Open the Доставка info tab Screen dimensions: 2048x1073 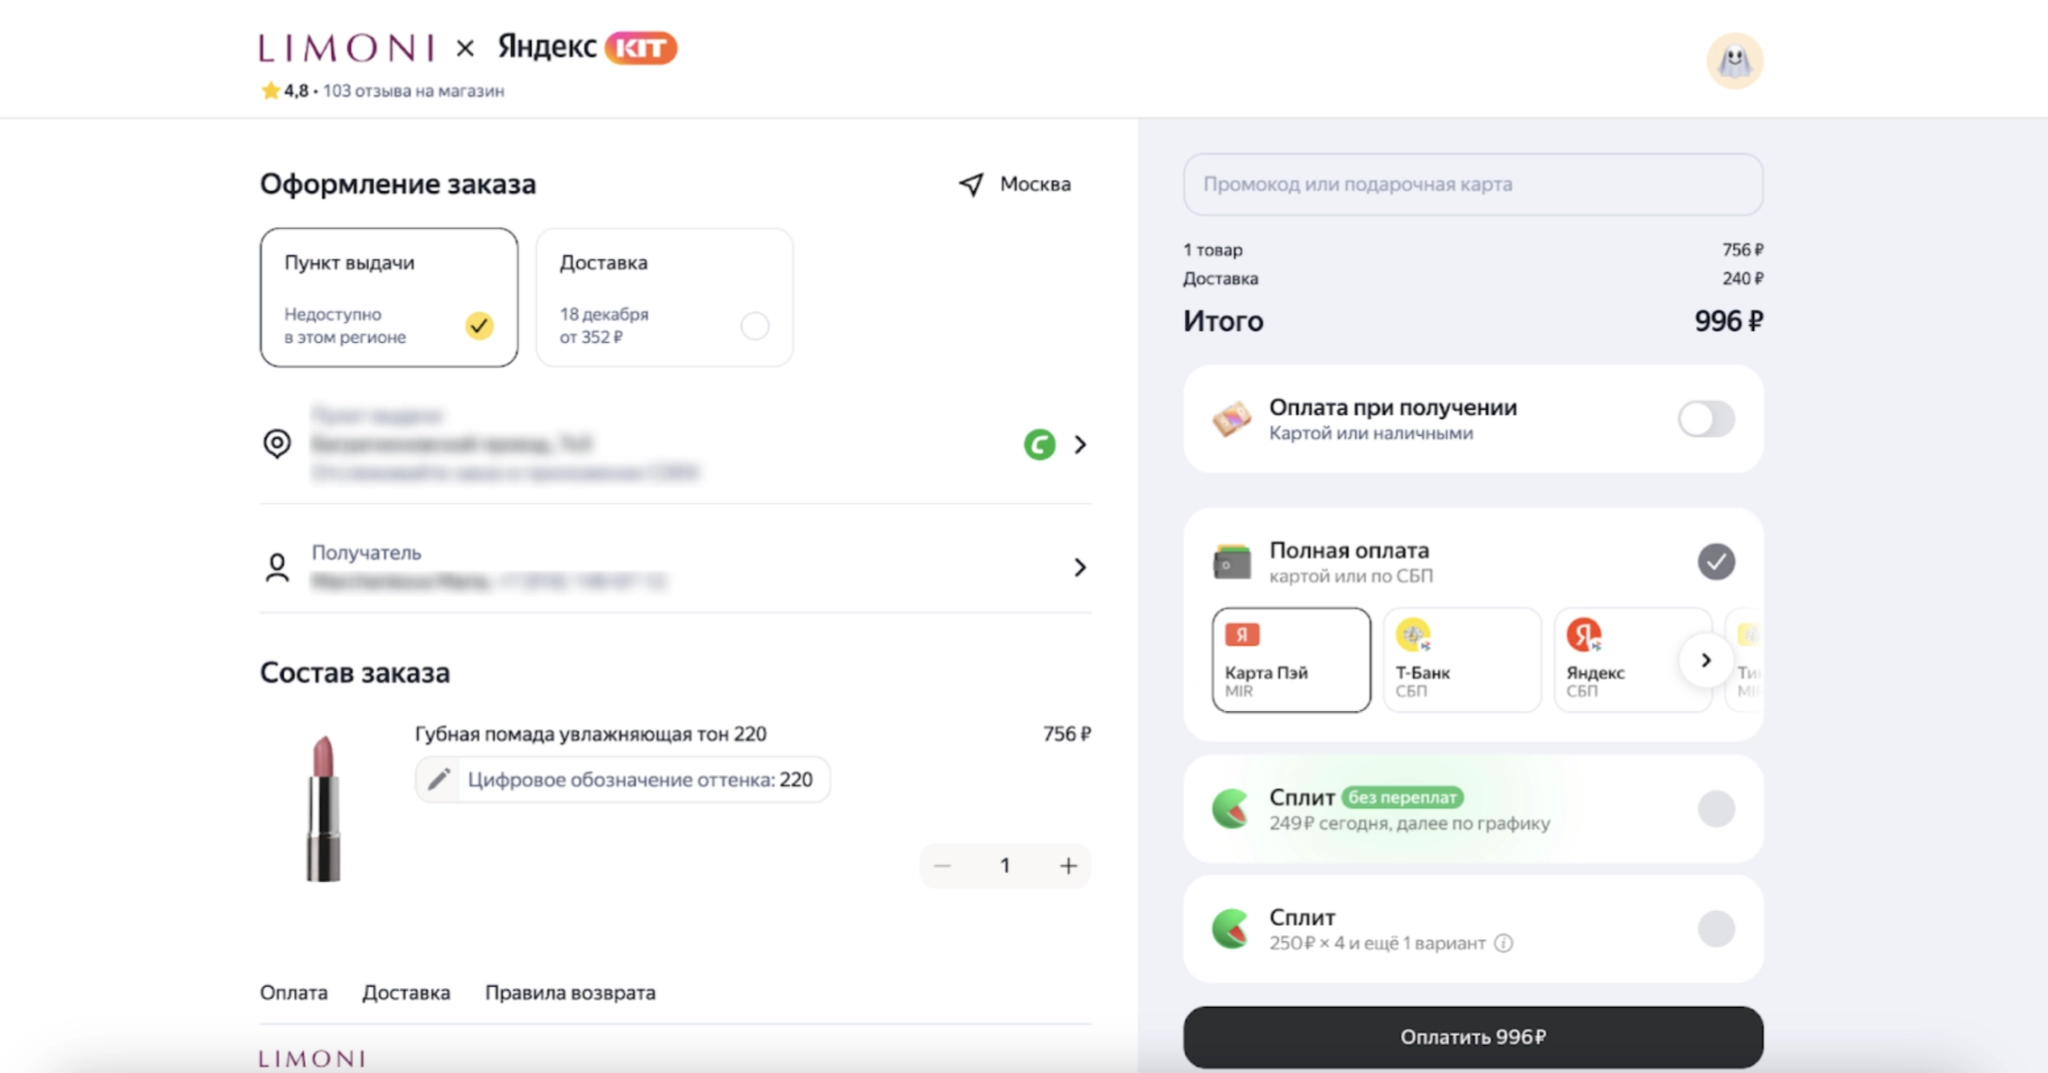[406, 993]
